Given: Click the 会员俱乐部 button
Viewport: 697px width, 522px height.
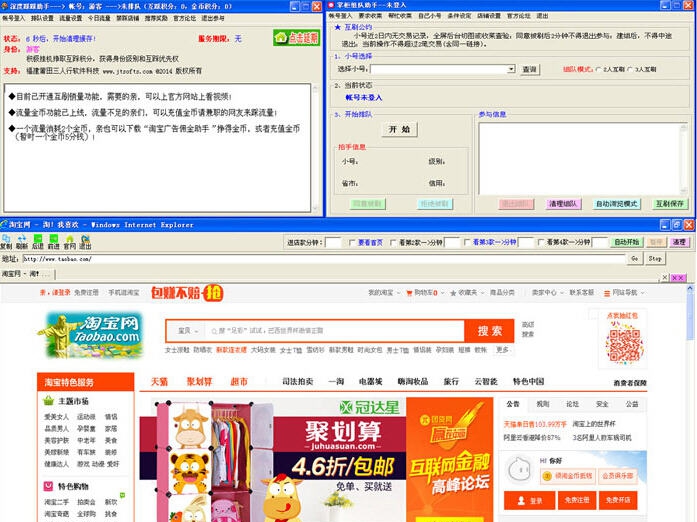Looking at the screenshot, I should click(x=617, y=476).
